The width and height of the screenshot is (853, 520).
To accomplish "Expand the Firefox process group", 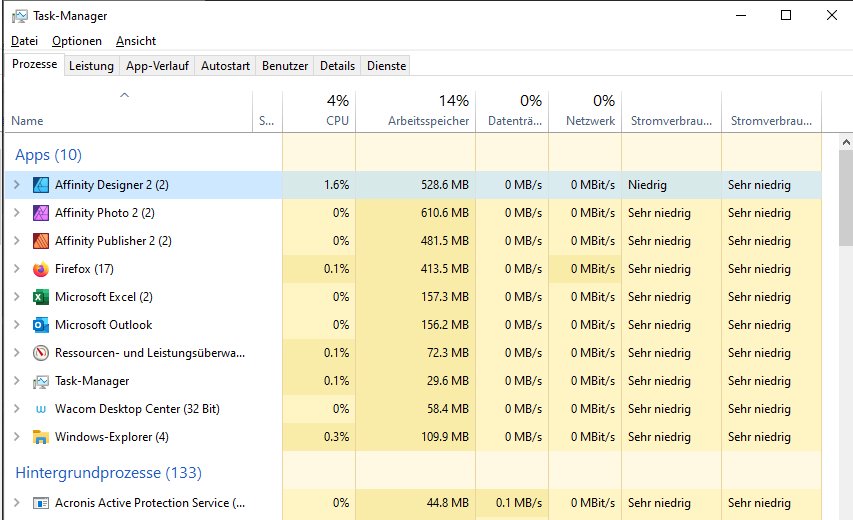I will pos(17,269).
